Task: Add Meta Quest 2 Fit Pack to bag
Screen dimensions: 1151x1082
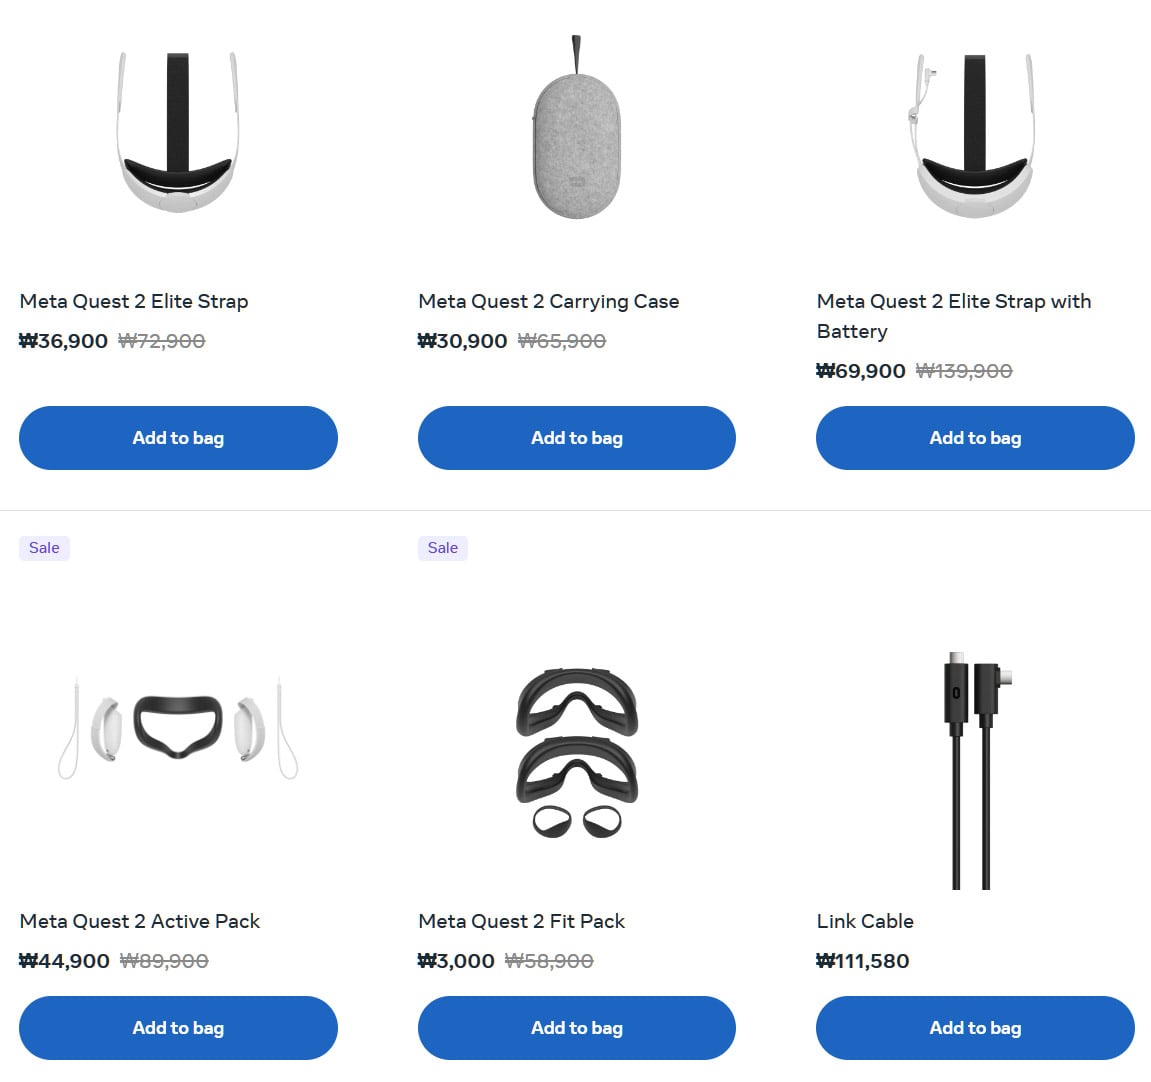Action: click(577, 1028)
